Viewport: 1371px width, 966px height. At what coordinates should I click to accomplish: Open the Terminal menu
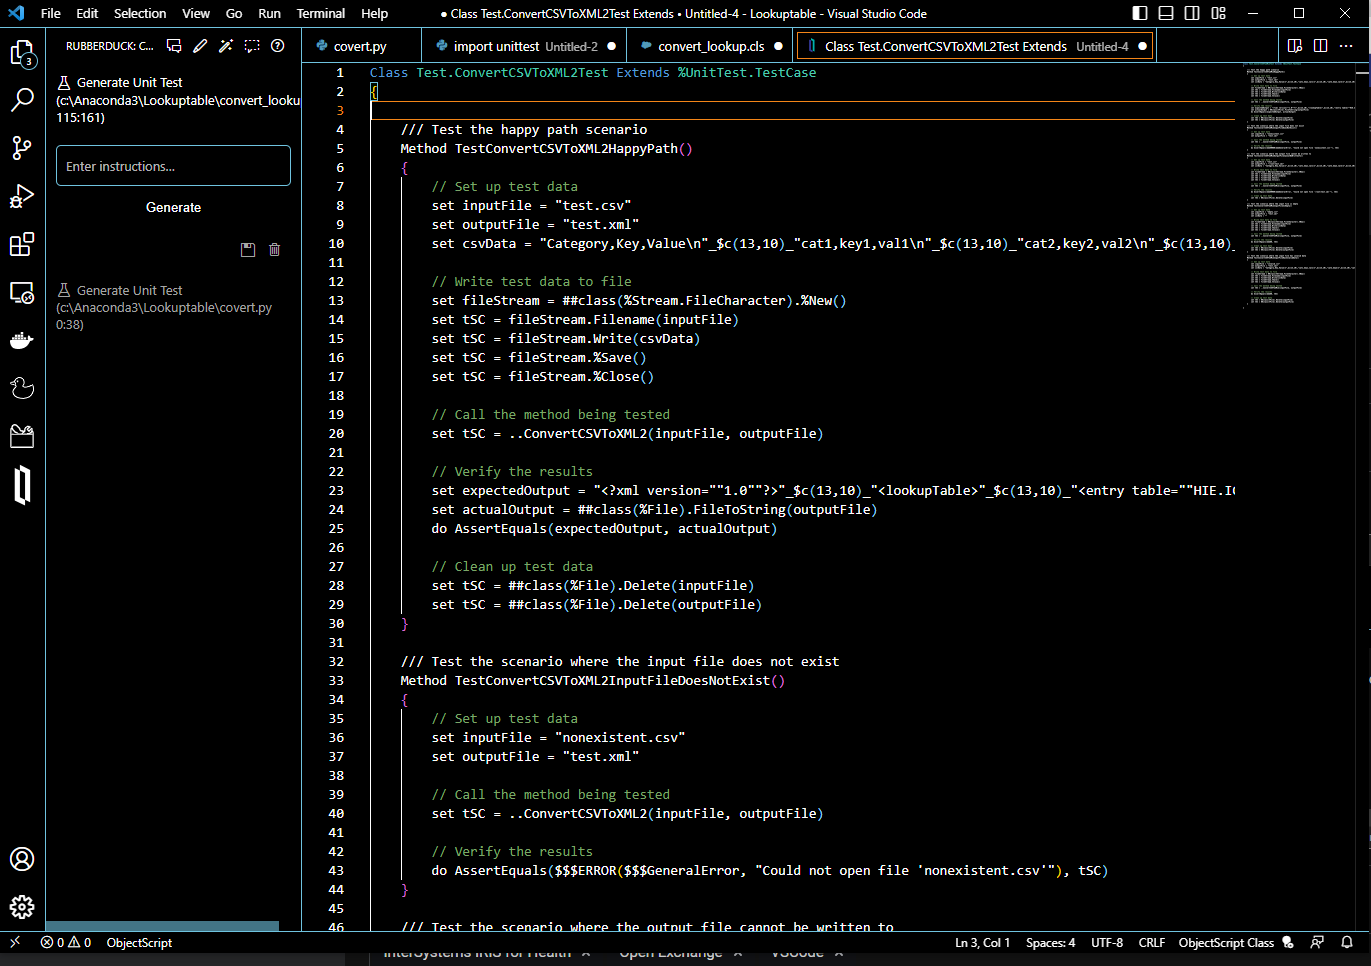tap(320, 13)
